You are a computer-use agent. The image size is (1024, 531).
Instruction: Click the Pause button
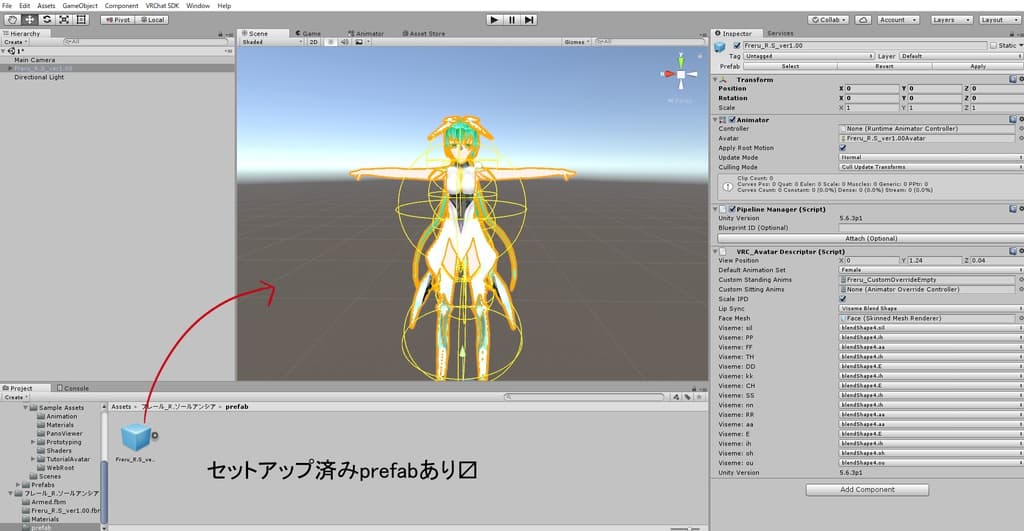pyautogui.click(x=512, y=19)
